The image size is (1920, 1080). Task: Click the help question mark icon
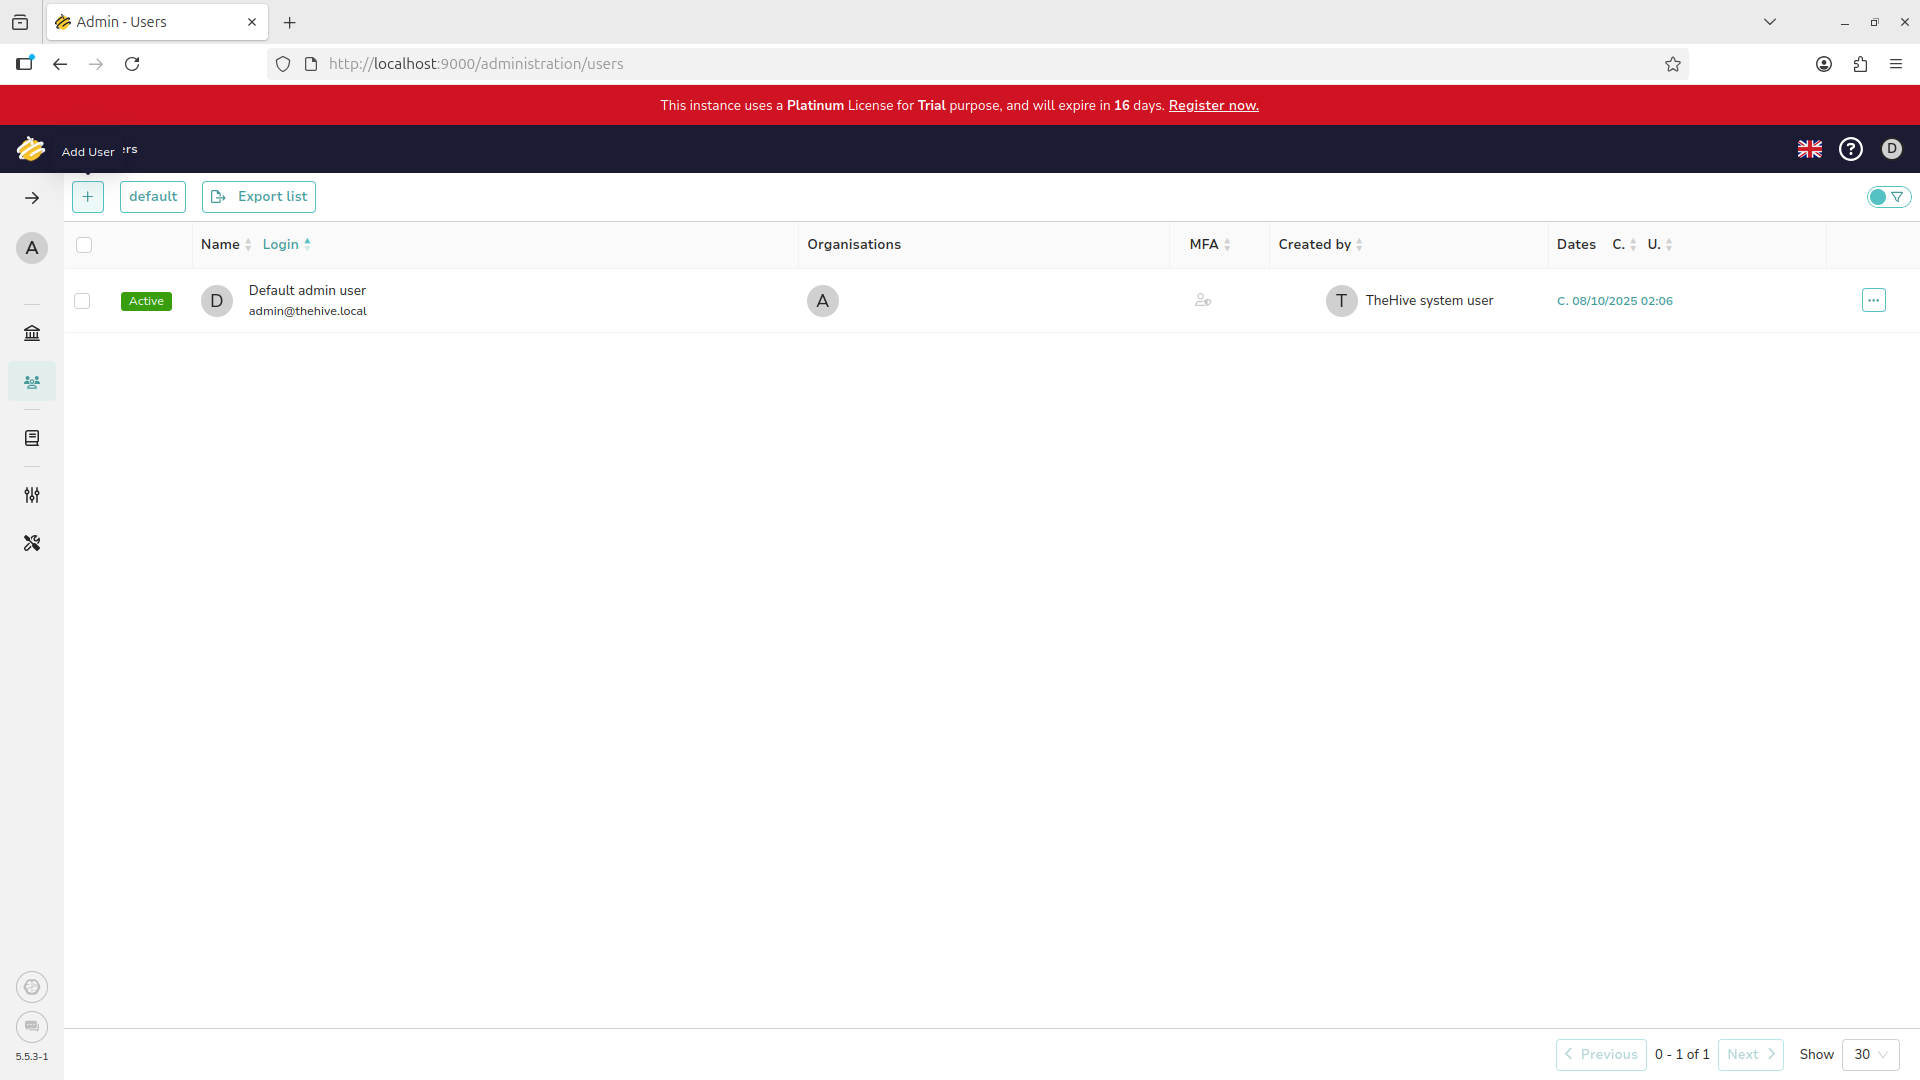(x=1851, y=149)
